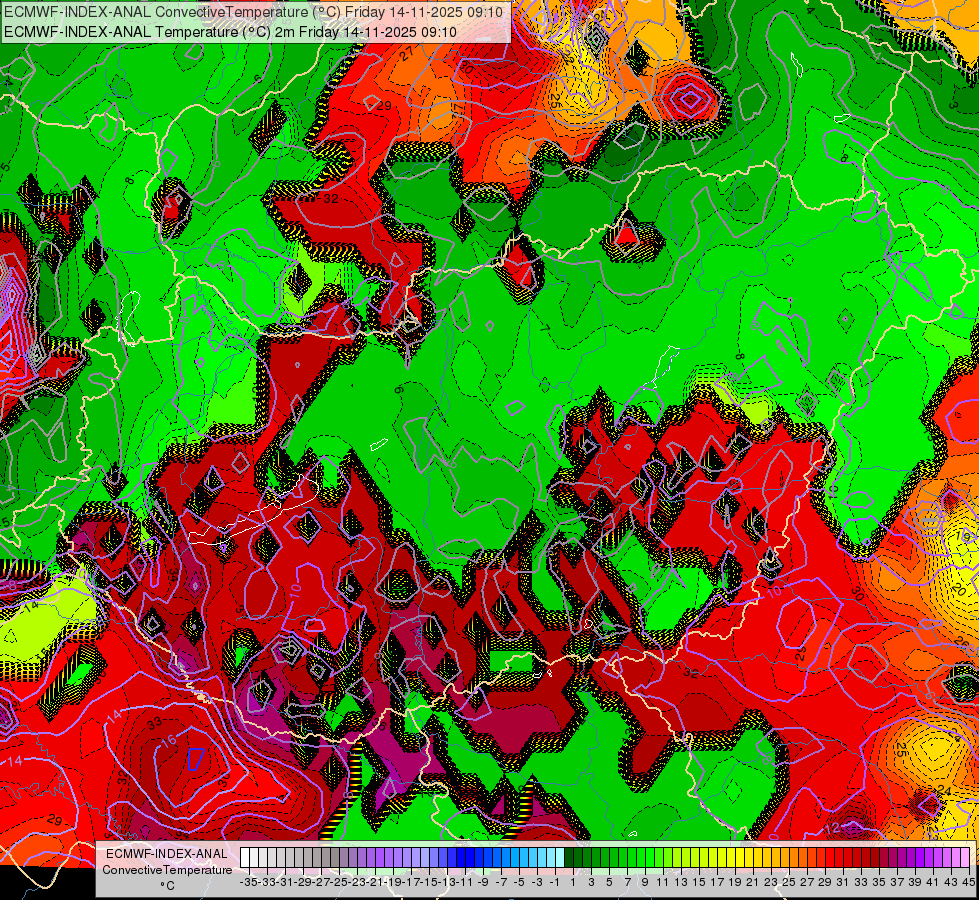Click the ECMWF-INDEX-ANAL label in the legend
Image resolution: width=979 pixels, height=900 pixels.
[167, 854]
